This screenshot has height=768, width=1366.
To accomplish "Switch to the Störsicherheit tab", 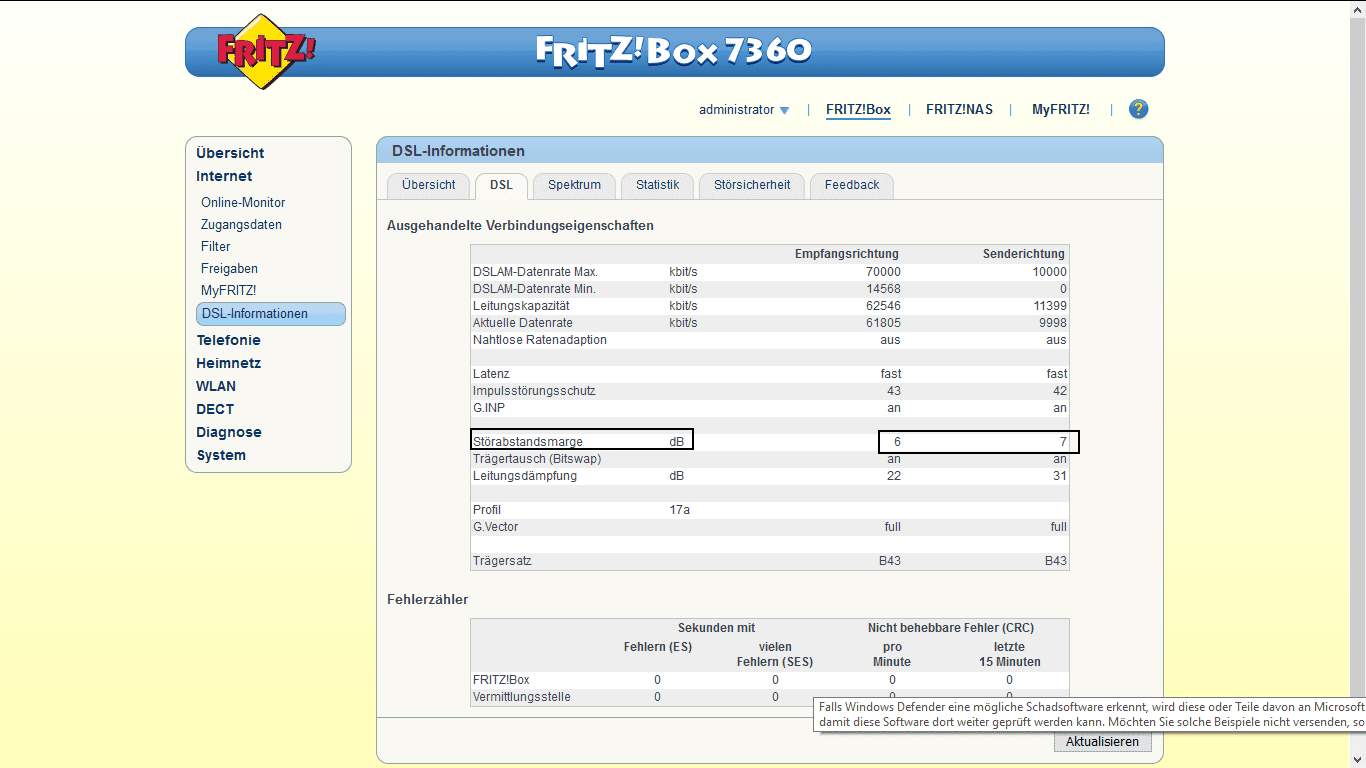I will (x=752, y=185).
